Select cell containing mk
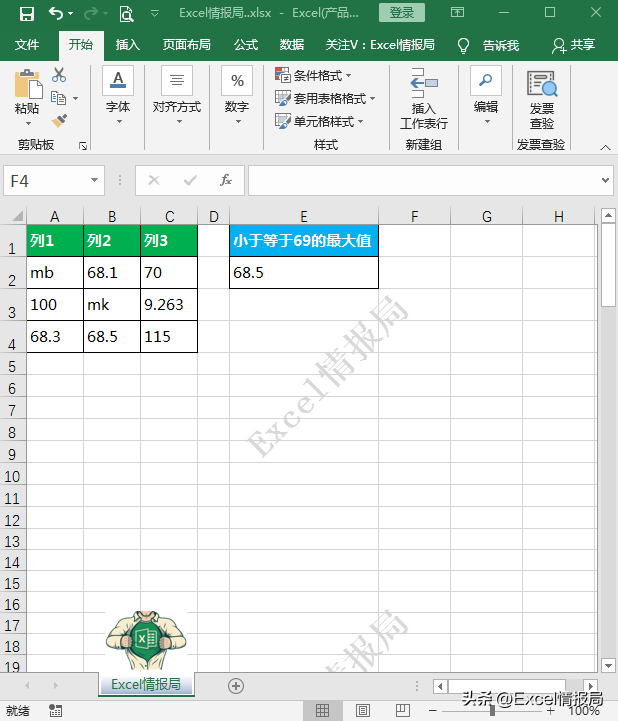This screenshot has height=721, width=618. click(x=112, y=304)
